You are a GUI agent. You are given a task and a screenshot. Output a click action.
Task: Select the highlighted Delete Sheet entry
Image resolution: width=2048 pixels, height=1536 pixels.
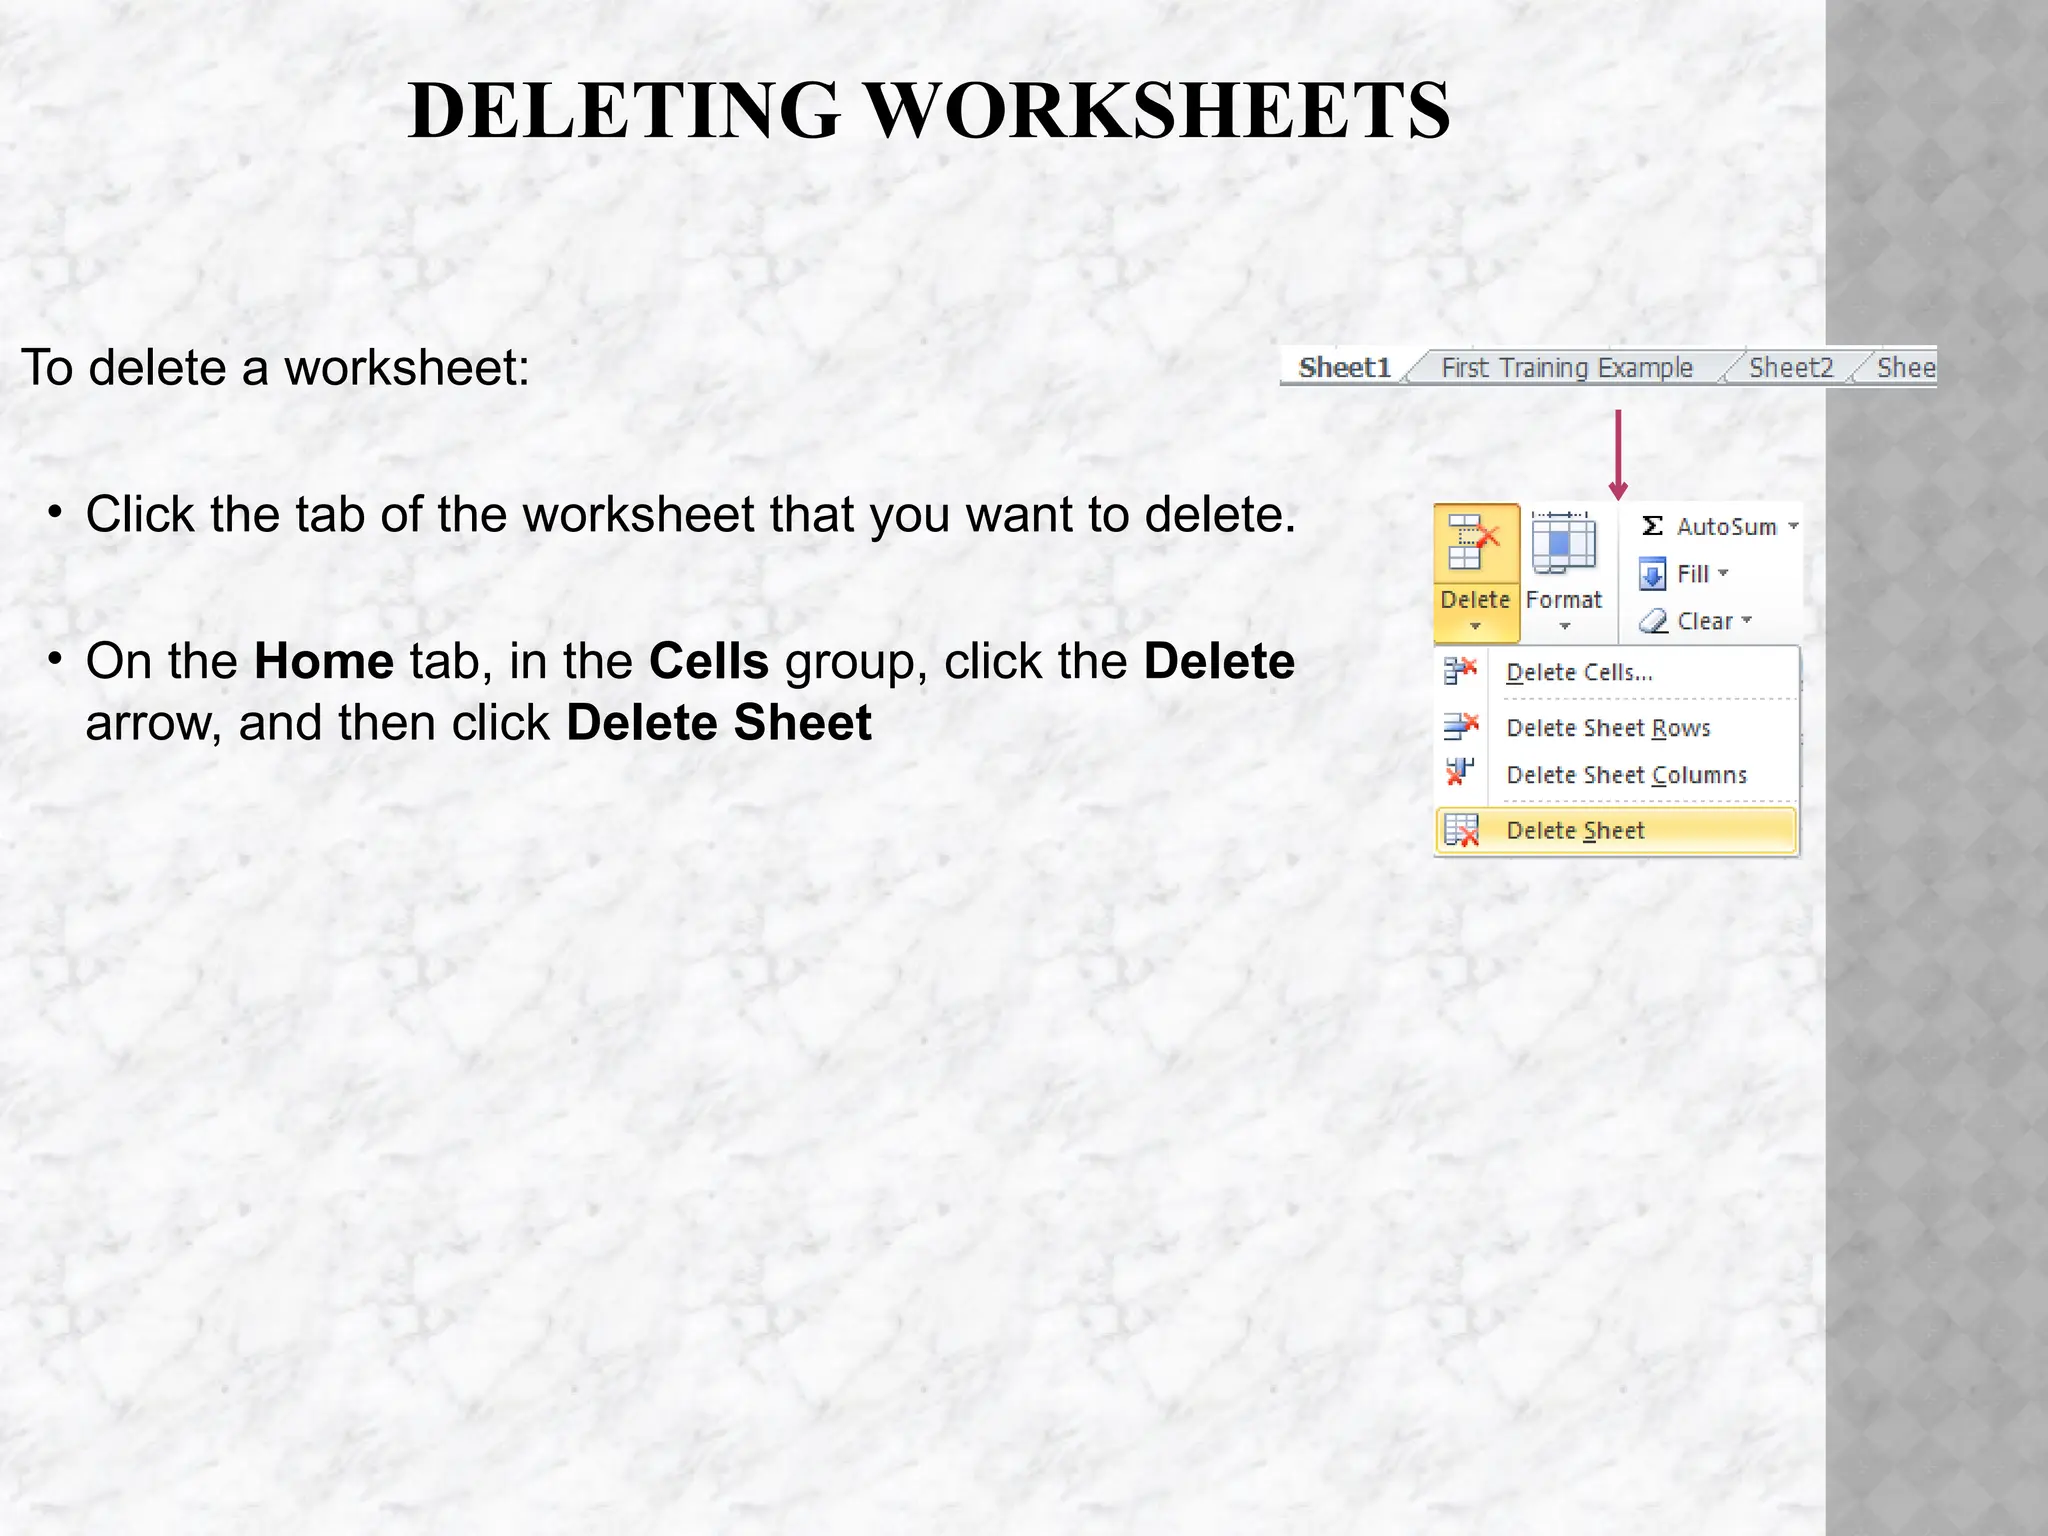pos(1617,831)
